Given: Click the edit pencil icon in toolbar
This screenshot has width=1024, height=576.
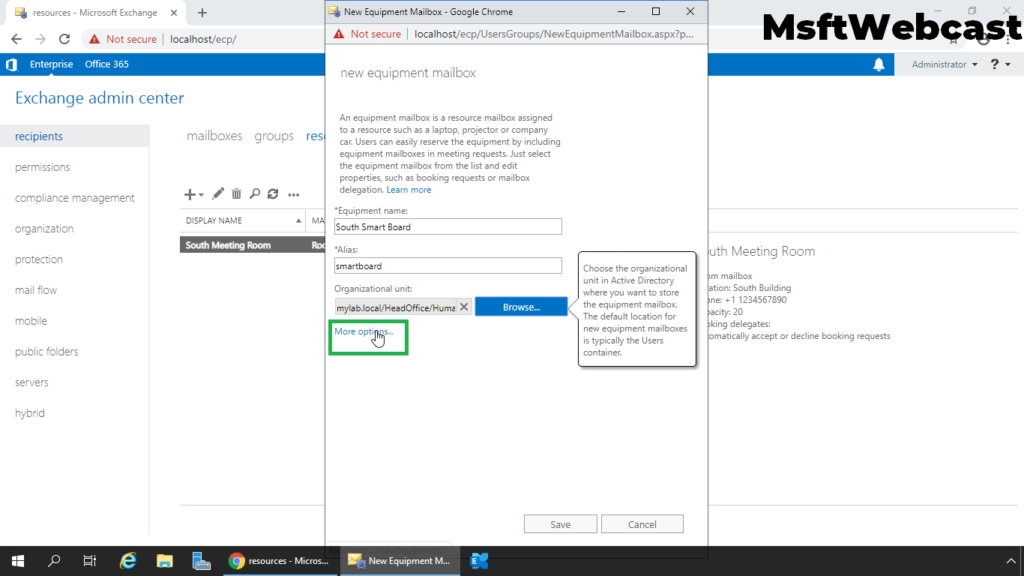Looking at the screenshot, I should (x=218, y=193).
